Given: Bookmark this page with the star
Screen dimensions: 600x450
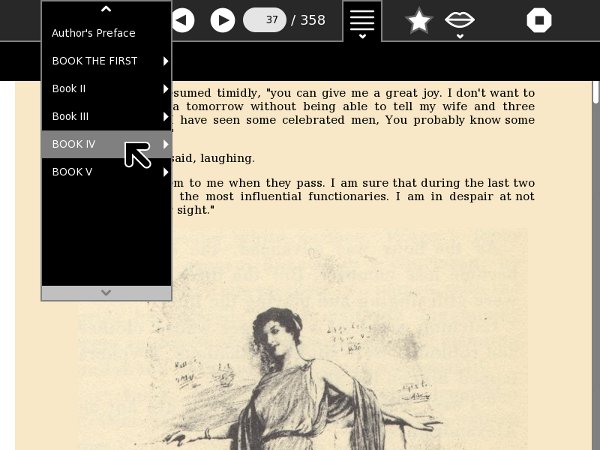Looking at the screenshot, I should pos(419,21).
